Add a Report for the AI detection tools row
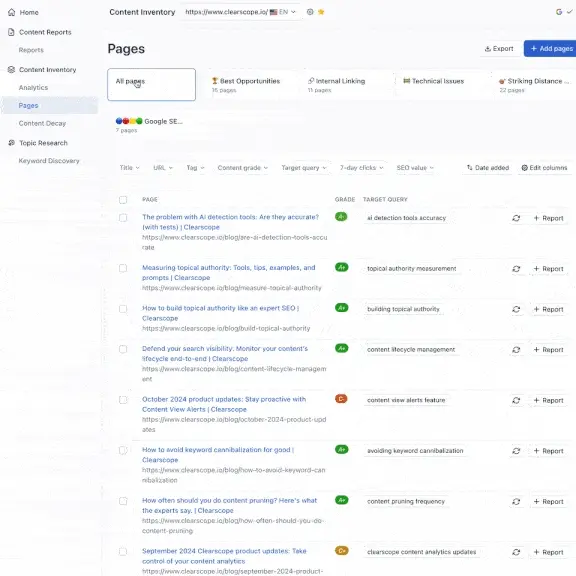576x576 pixels. (548, 218)
